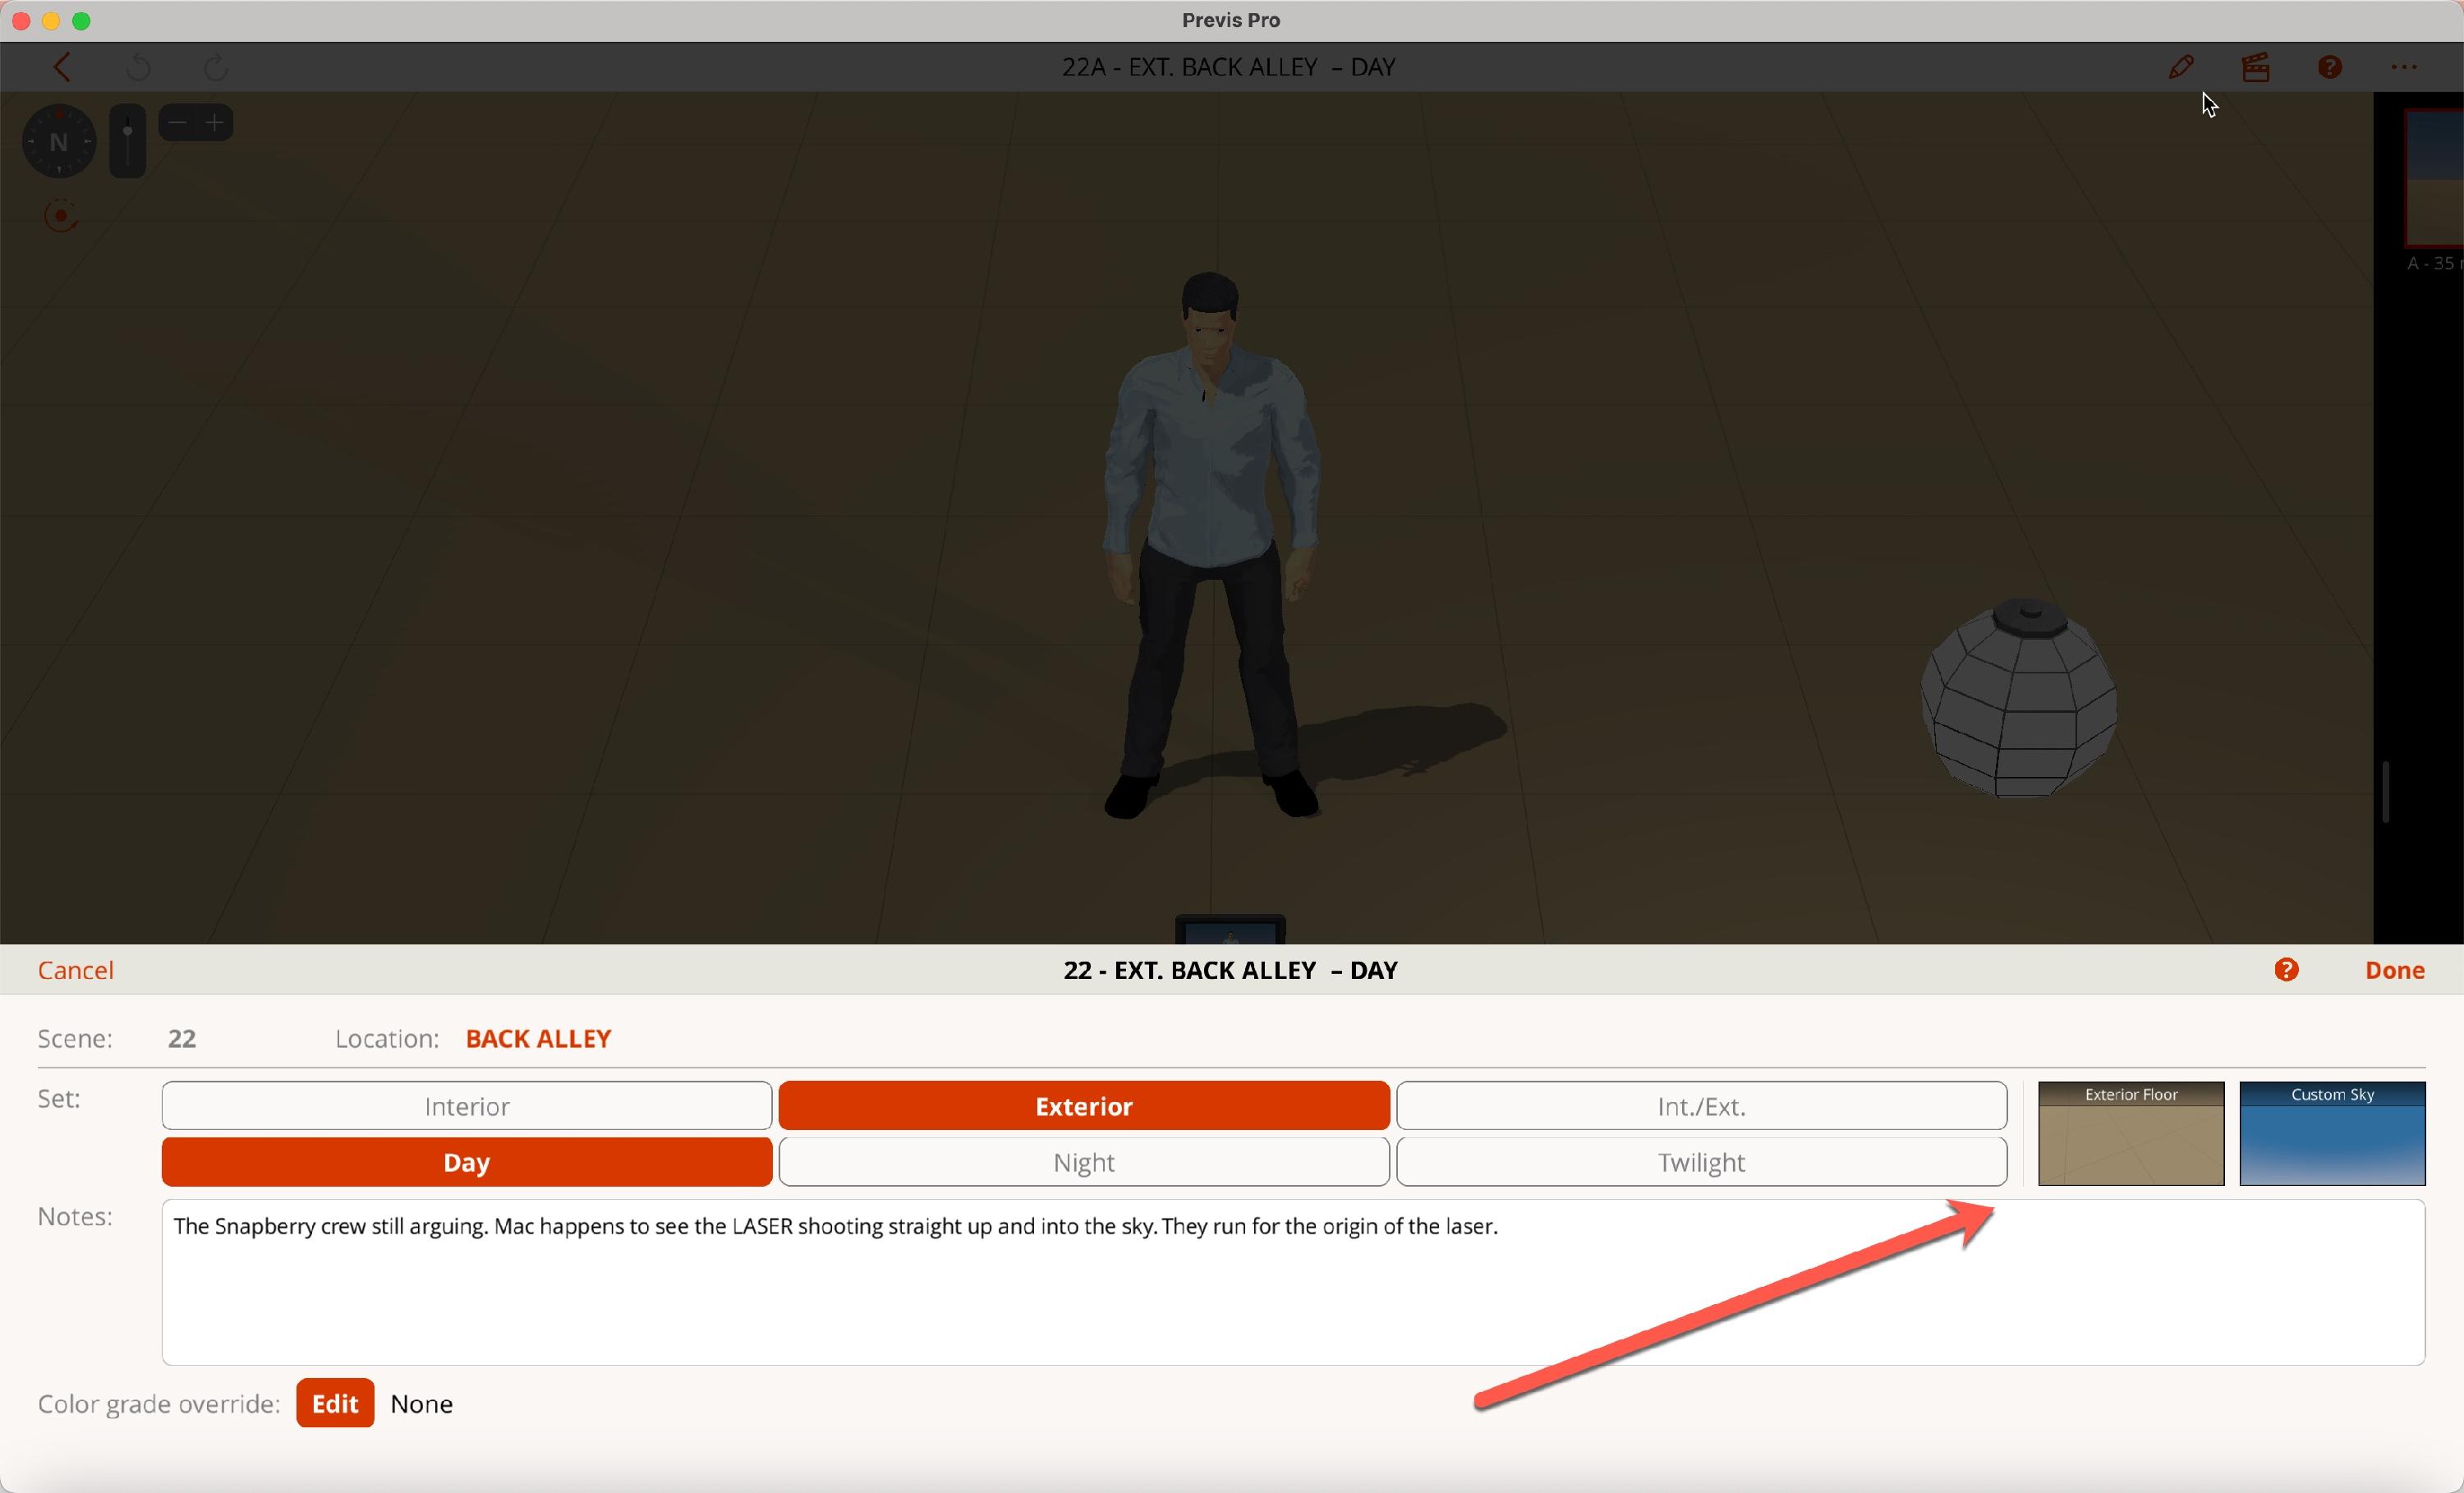Zoom in with the plus control
Viewport: 2464px width, 1493px height.
point(215,122)
